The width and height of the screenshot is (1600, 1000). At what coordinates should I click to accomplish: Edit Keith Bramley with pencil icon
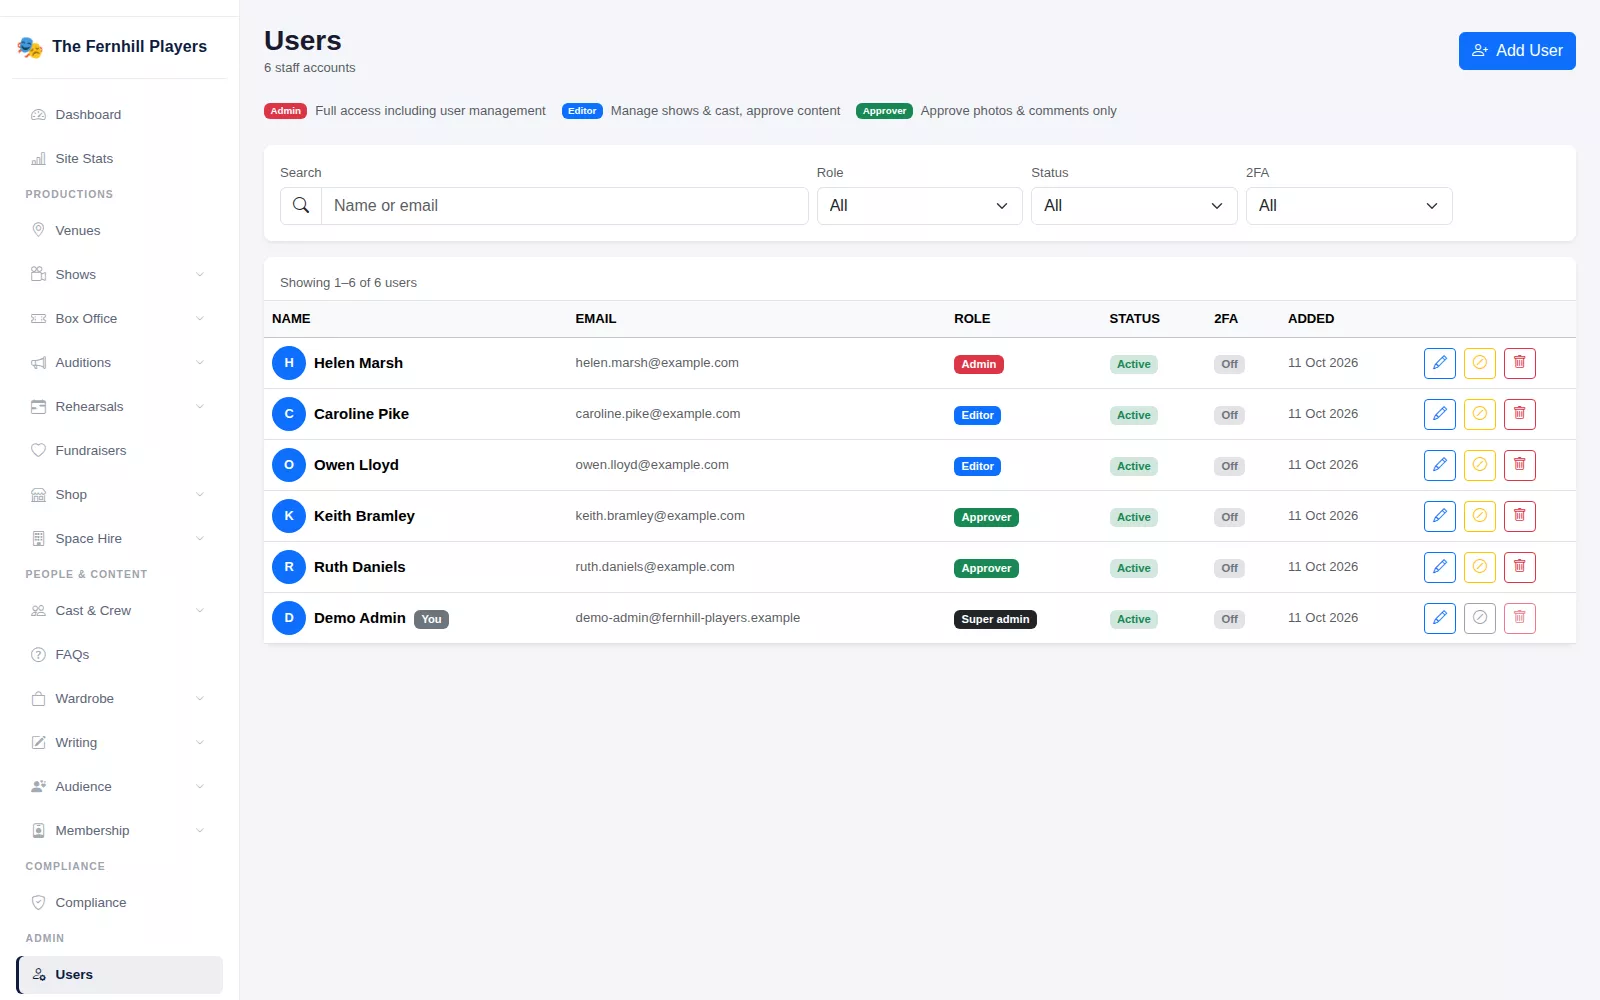pos(1439,516)
